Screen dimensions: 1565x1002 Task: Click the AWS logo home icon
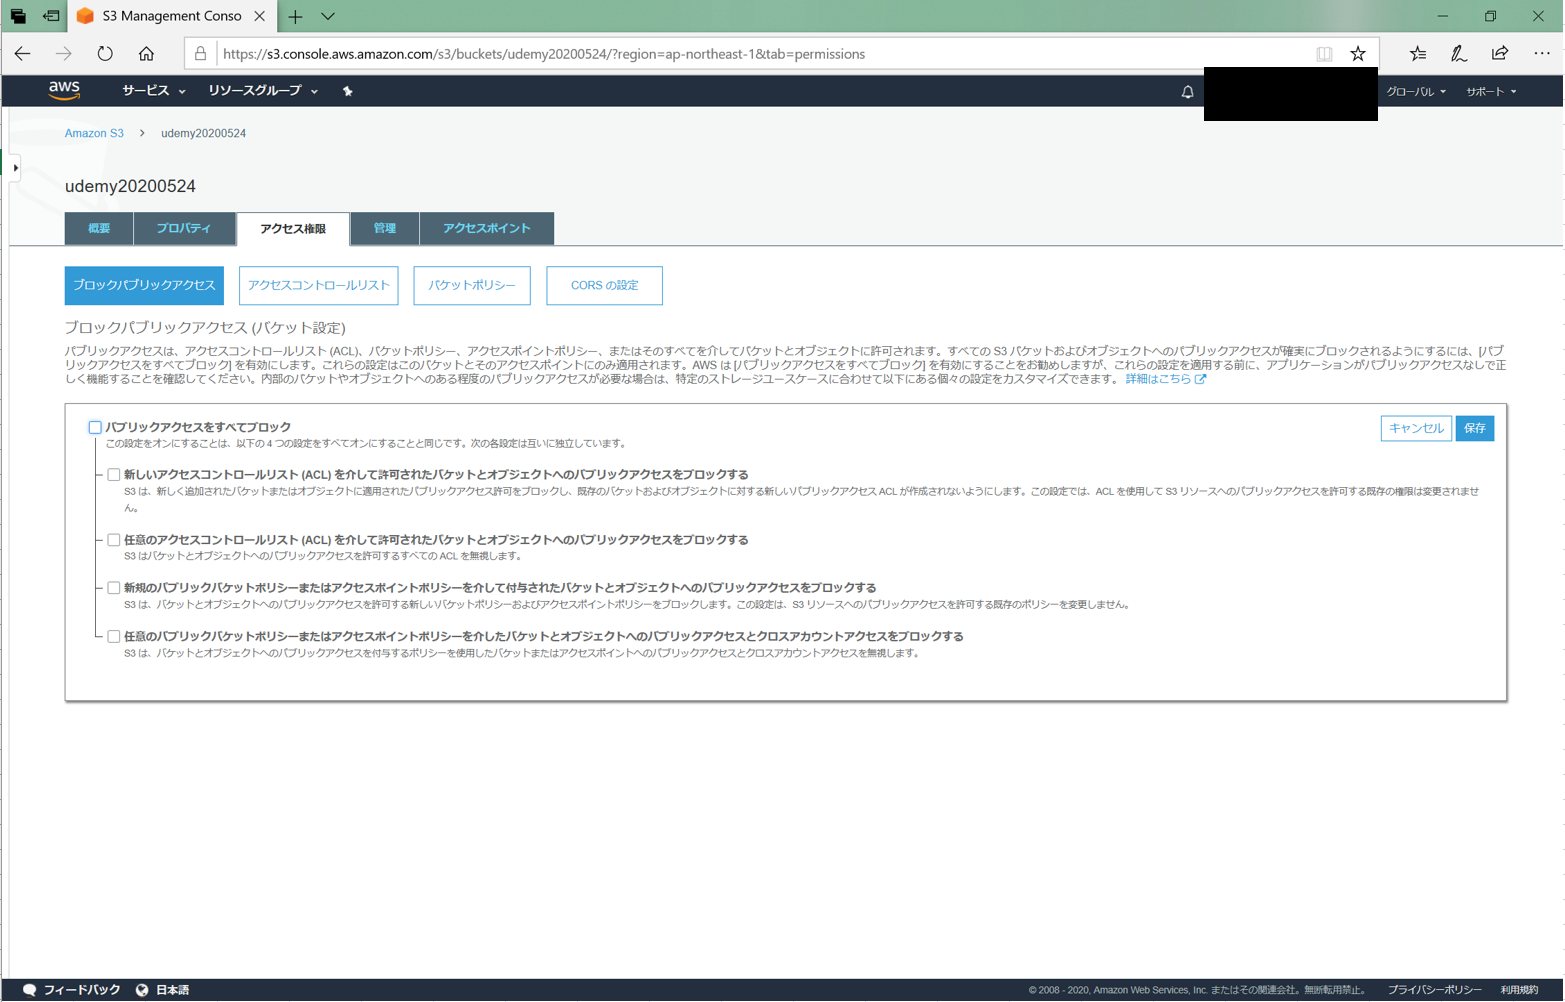64,91
